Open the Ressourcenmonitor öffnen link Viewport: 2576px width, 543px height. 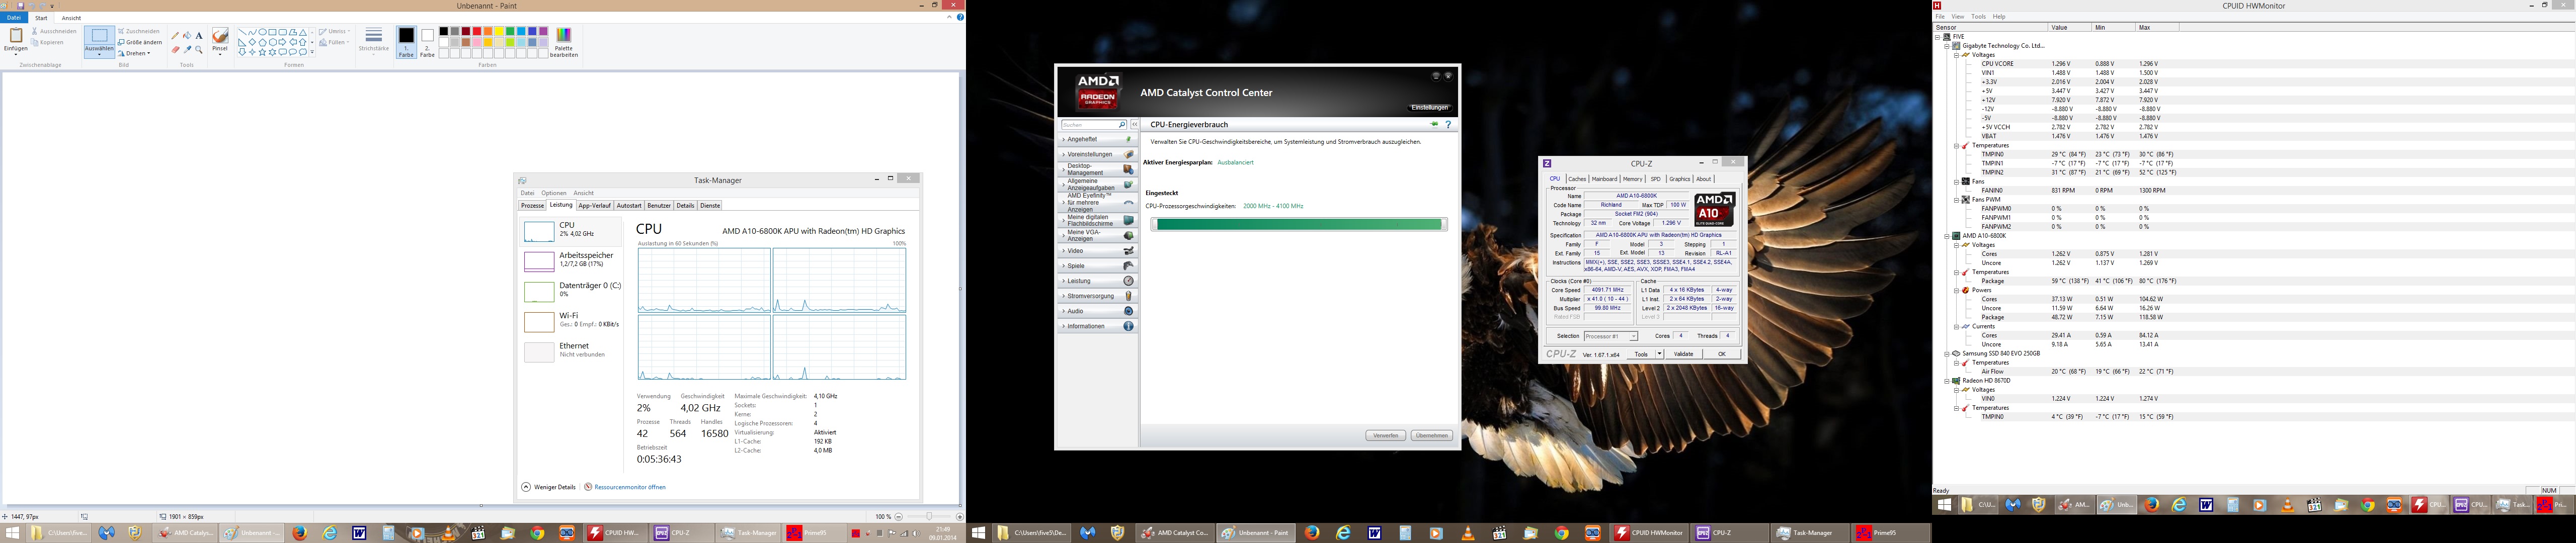point(630,487)
